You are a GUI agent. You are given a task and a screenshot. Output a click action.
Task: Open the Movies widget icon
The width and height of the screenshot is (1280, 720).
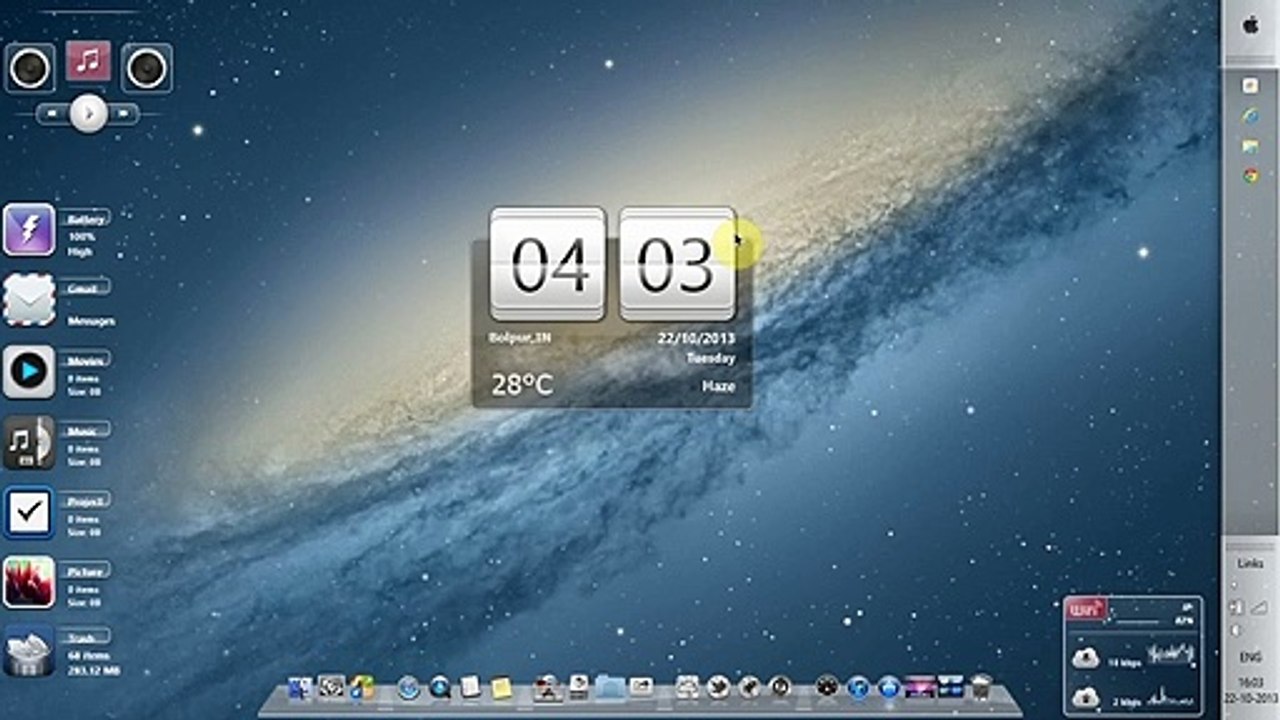tap(29, 372)
